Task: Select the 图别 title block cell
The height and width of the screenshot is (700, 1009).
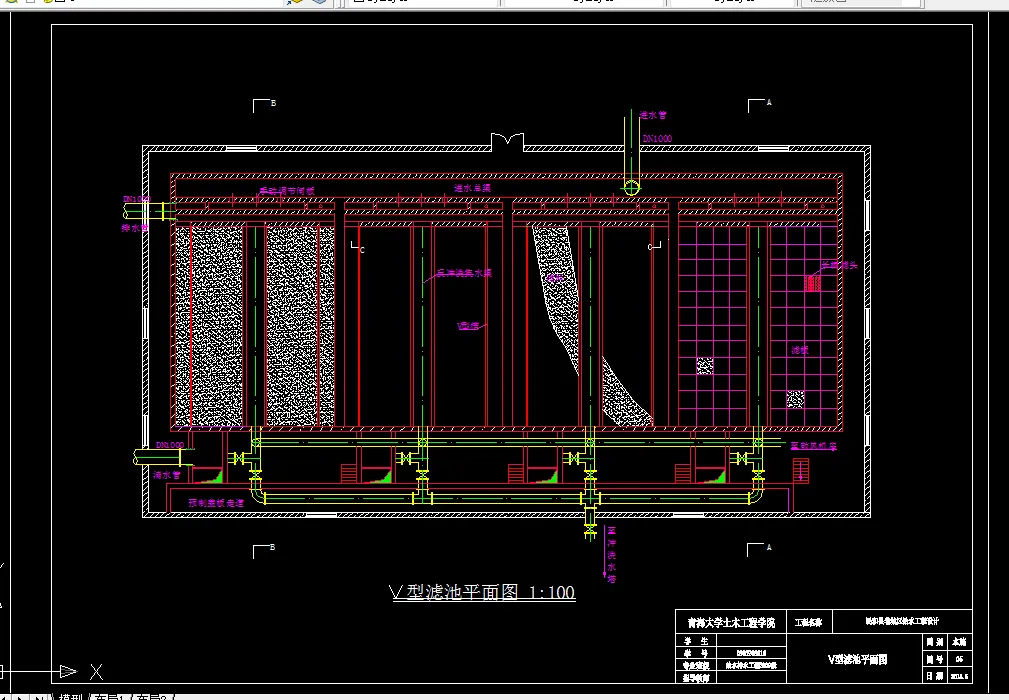Action: [934, 642]
